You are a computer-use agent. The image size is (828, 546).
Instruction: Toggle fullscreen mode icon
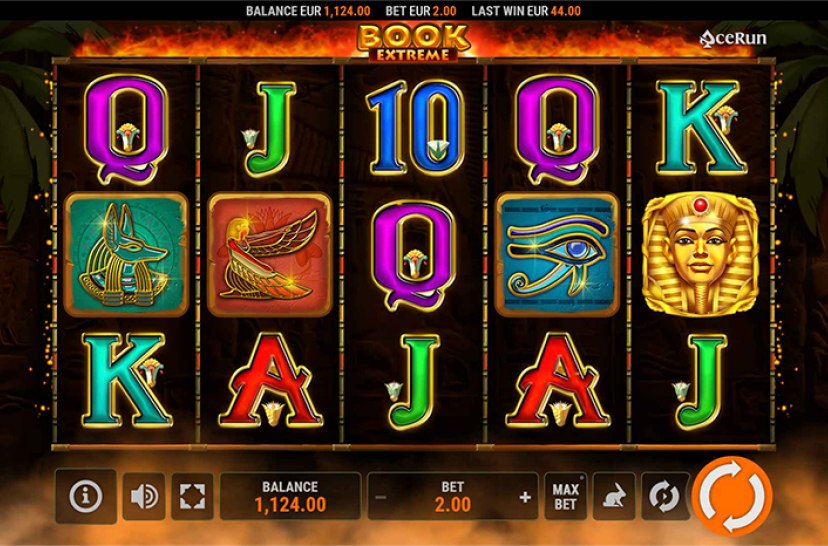coord(192,496)
